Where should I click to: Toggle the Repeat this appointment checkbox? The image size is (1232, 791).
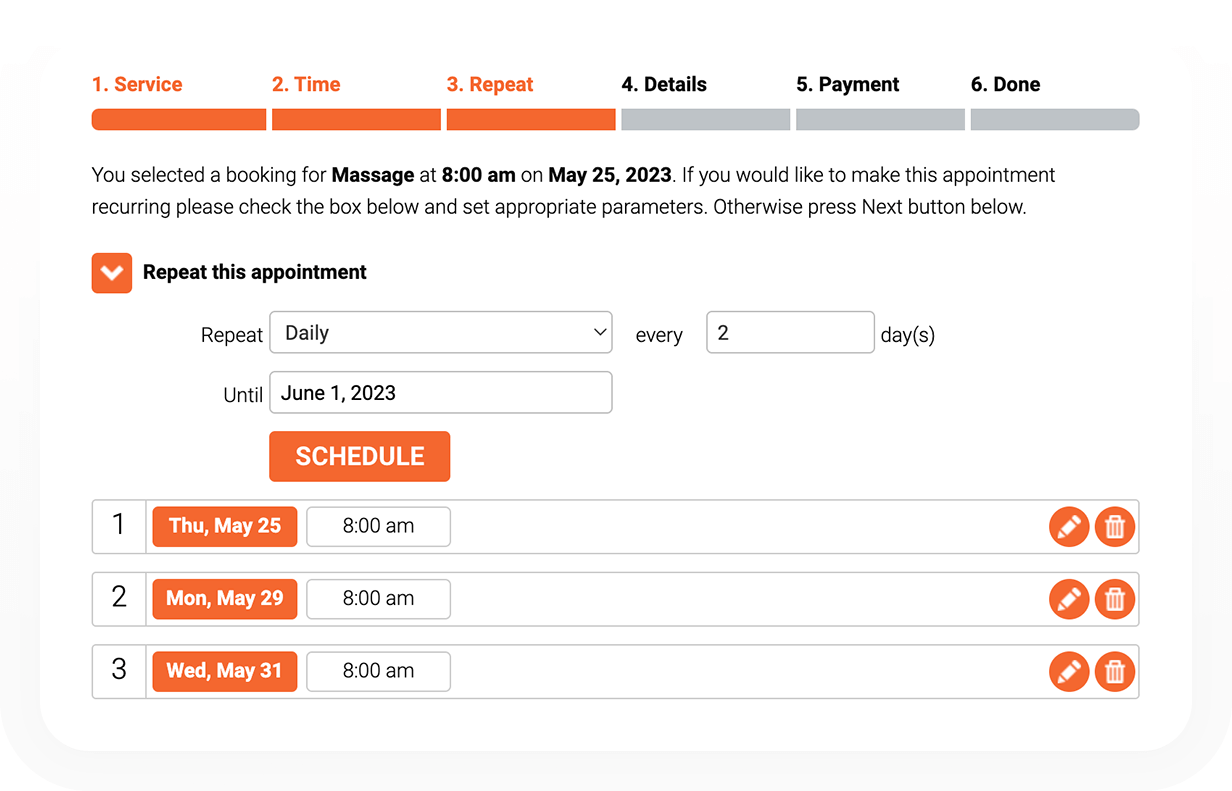[112, 272]
